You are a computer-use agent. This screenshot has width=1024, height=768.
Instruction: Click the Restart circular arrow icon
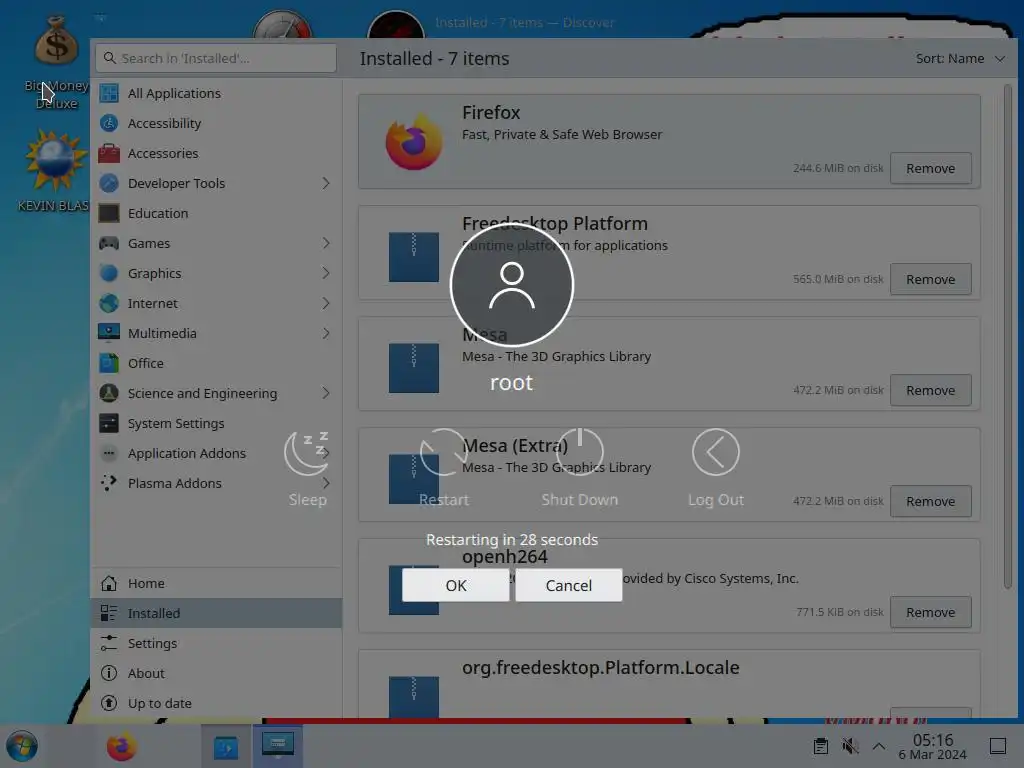(443, 452)
